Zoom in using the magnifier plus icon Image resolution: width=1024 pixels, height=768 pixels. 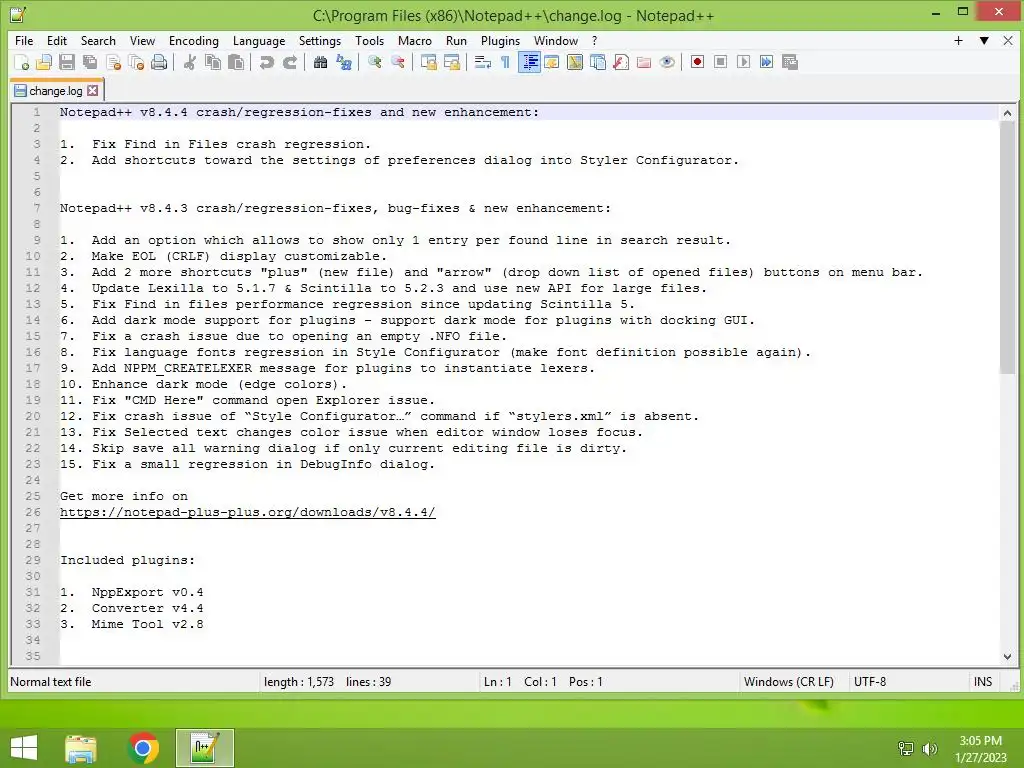[375, 62]
